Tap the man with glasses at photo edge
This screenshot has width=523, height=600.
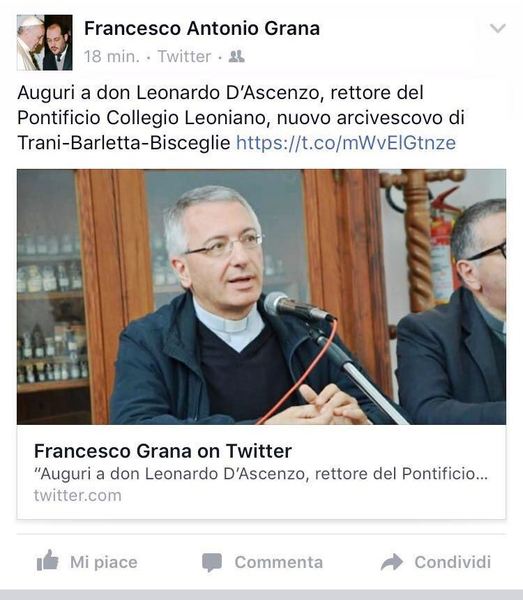tap(451, 310)
